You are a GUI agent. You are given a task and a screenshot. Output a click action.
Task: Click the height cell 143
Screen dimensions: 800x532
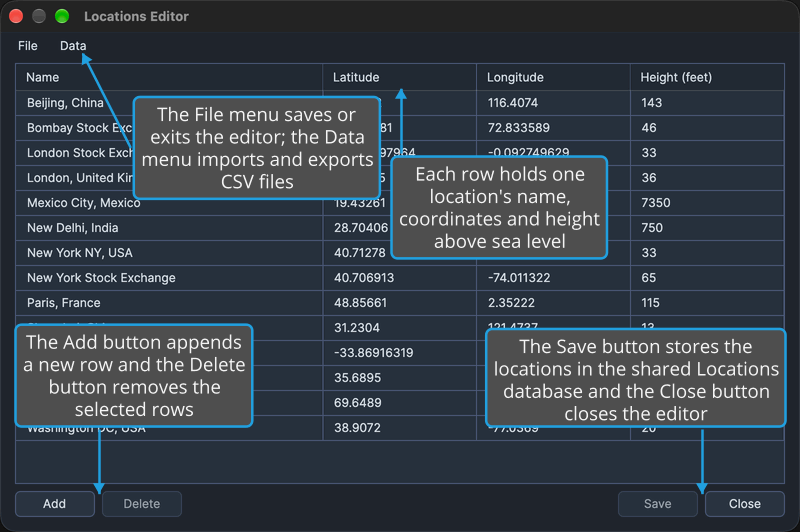707,103
